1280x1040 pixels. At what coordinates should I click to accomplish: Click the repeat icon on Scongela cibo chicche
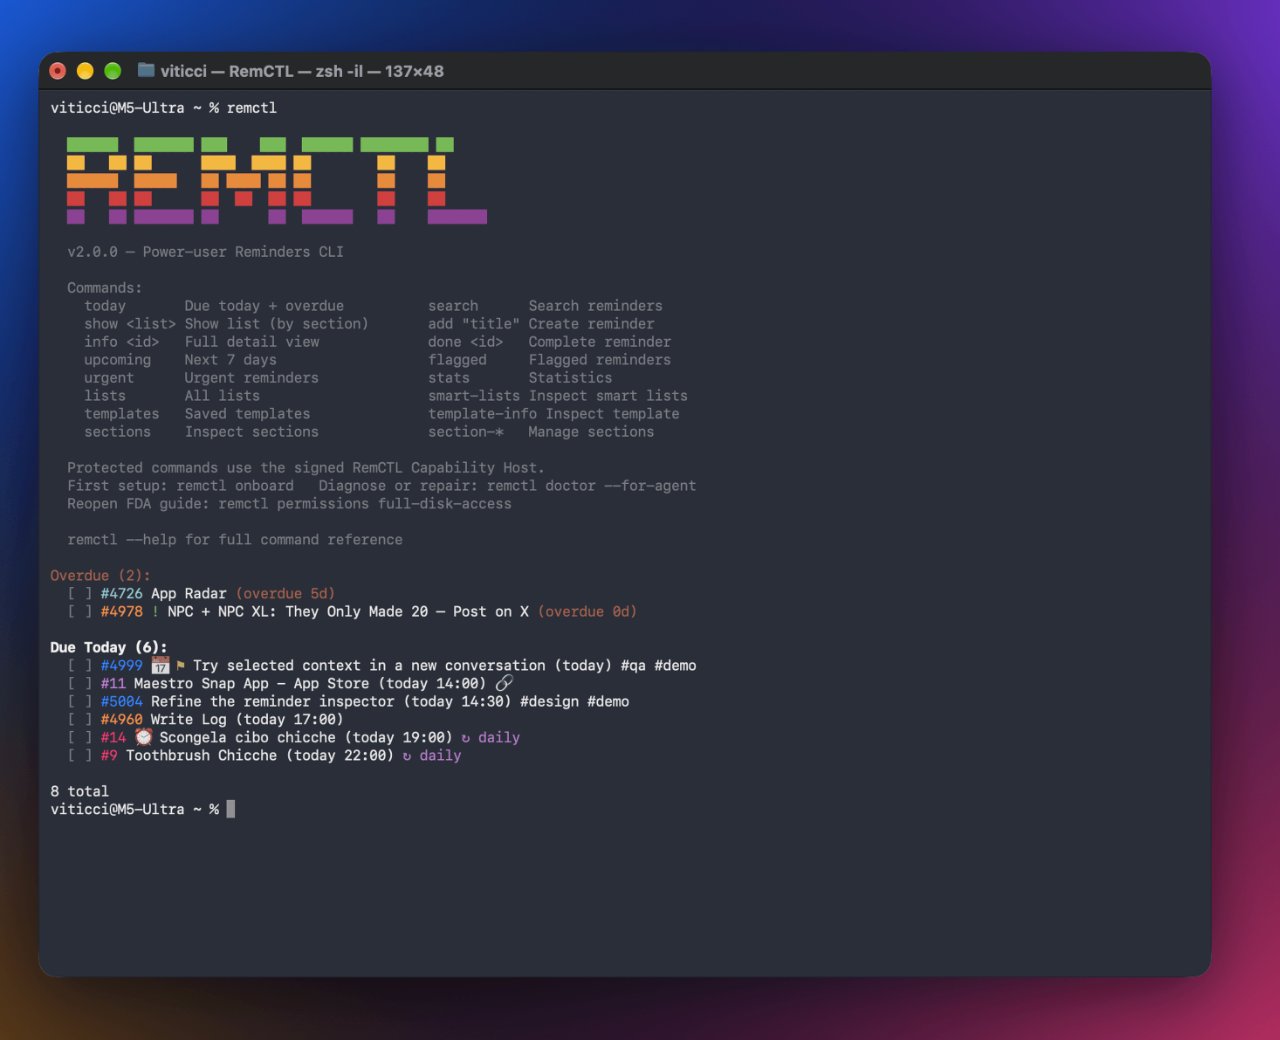click(x=466, y=738)
